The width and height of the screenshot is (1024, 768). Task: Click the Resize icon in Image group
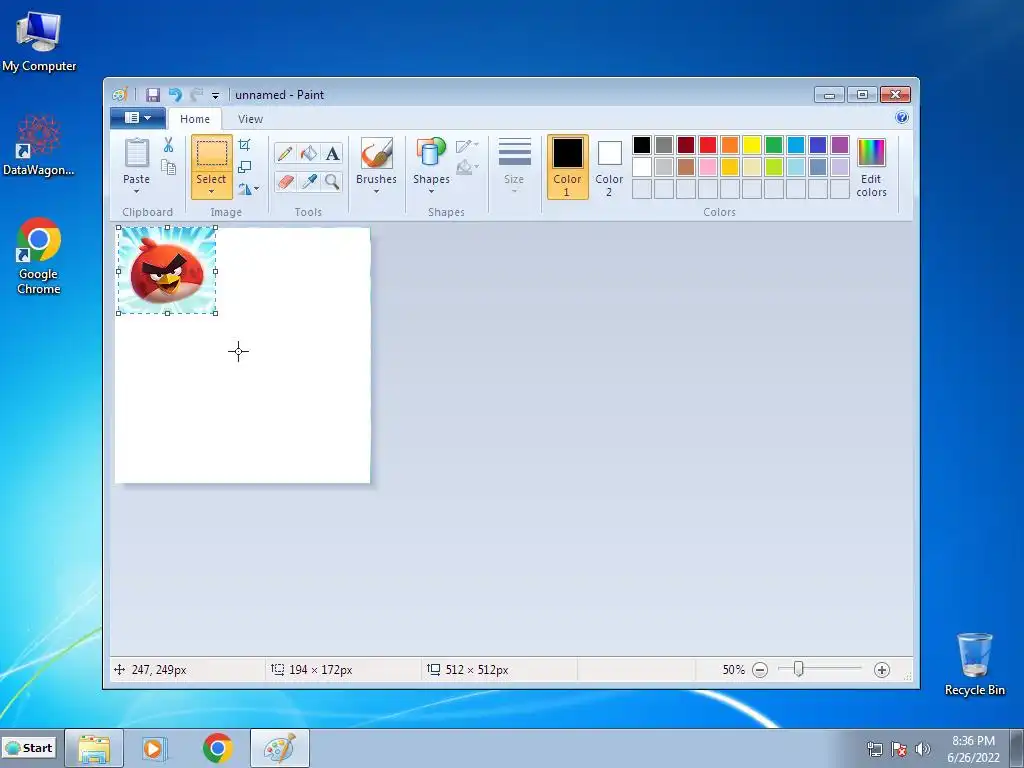click(244, 167)
